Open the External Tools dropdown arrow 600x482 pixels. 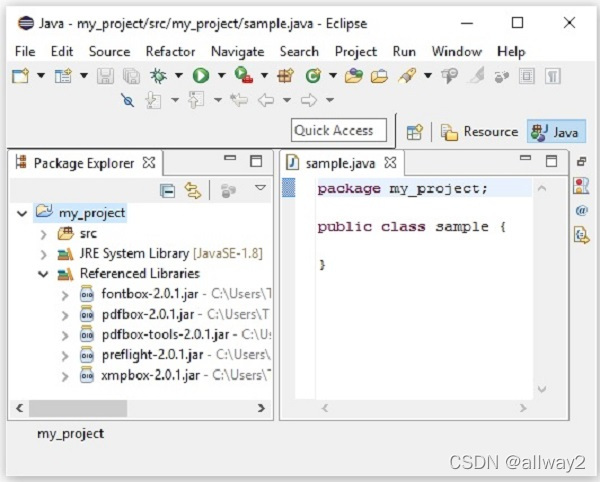264,75
